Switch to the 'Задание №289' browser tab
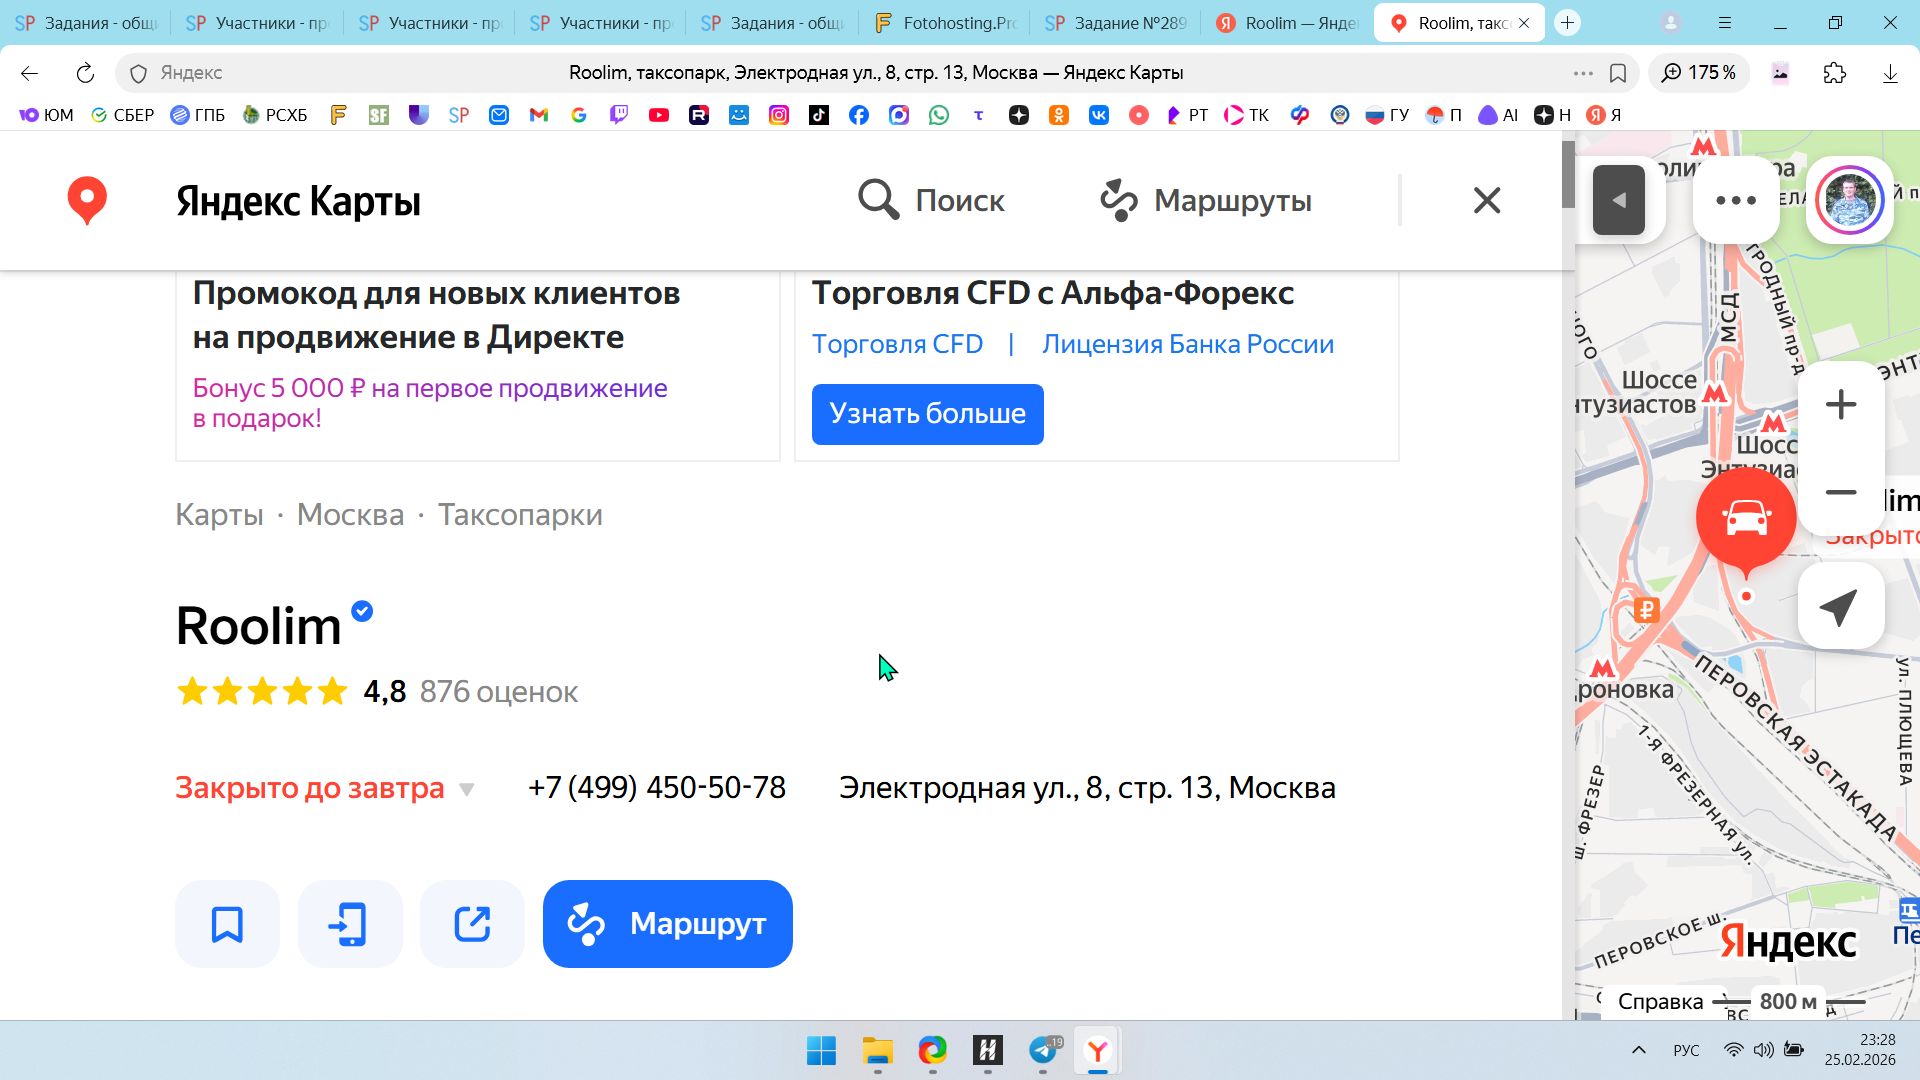1920x1080 pixels. pos(1116,23)
